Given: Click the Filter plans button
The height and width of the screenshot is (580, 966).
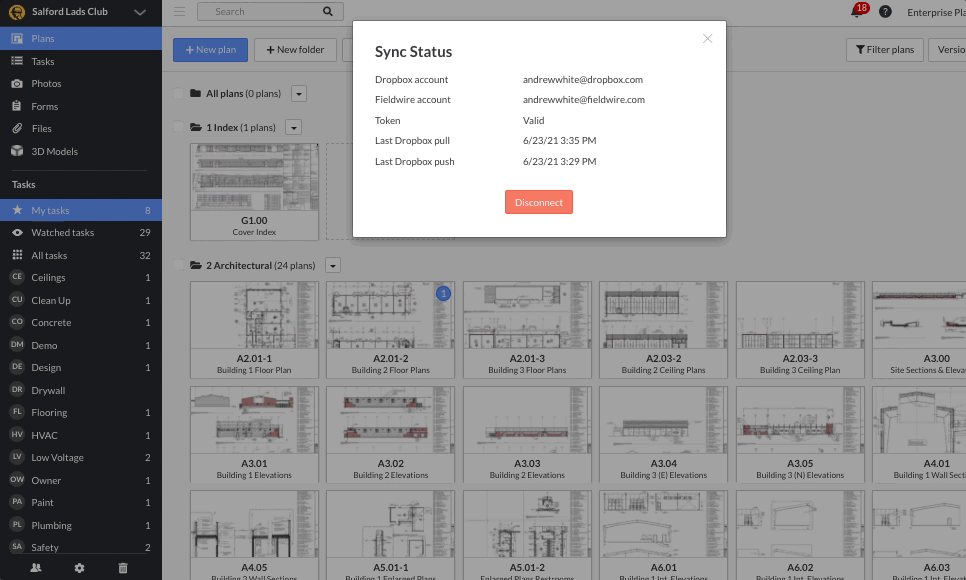Looking at the screenshot, I should coord(885,49).
